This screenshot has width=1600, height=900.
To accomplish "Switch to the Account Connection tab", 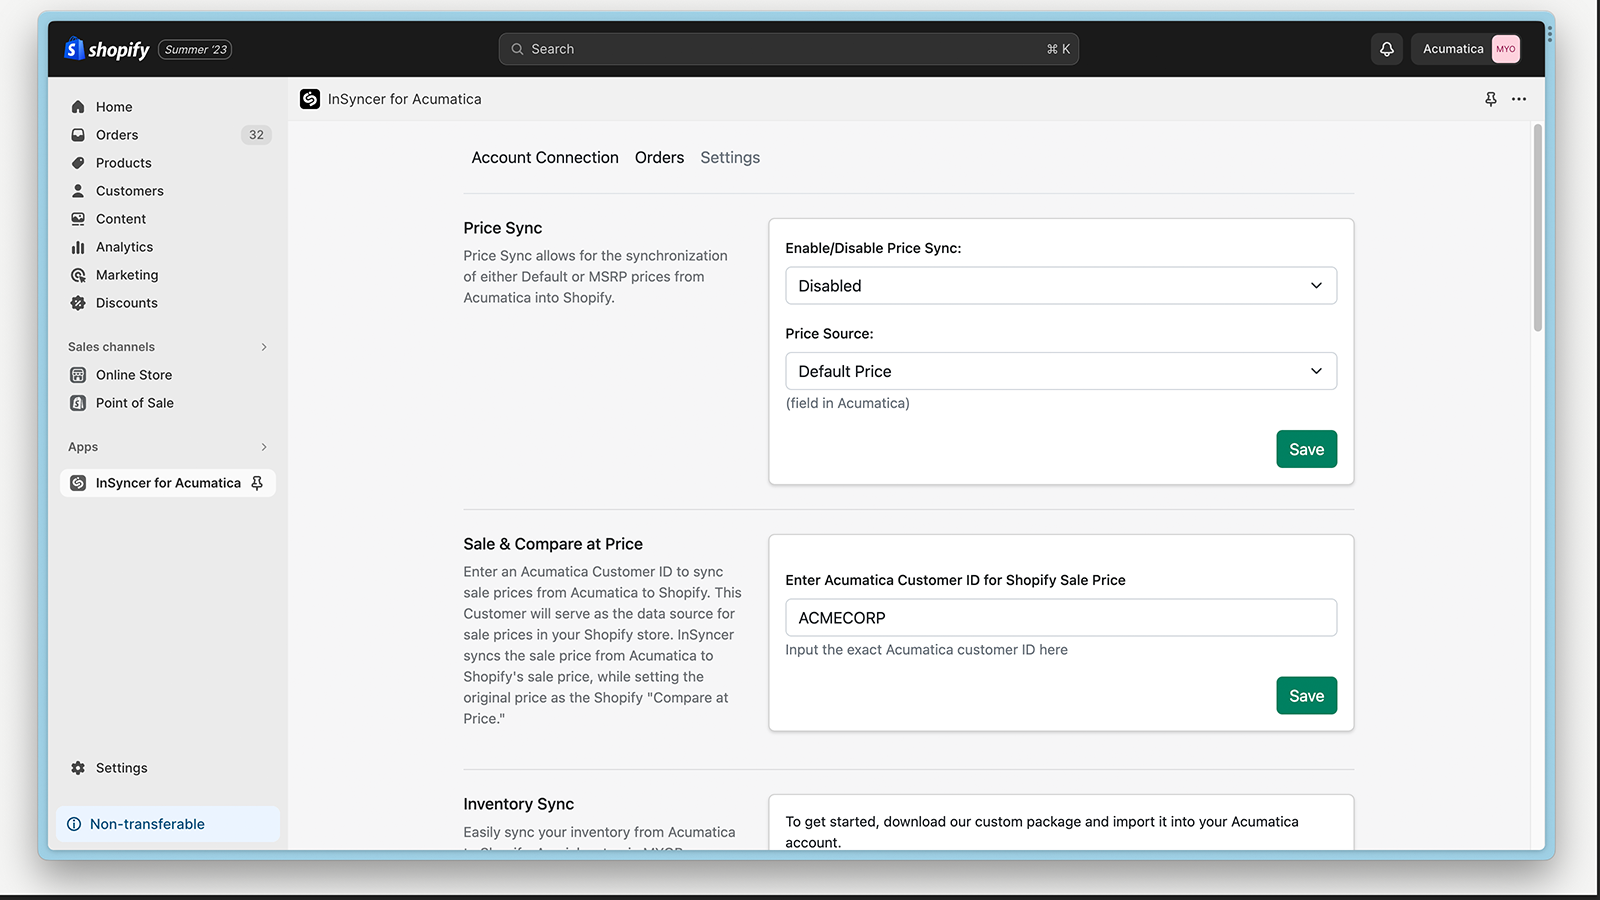I will pos(545,158).
